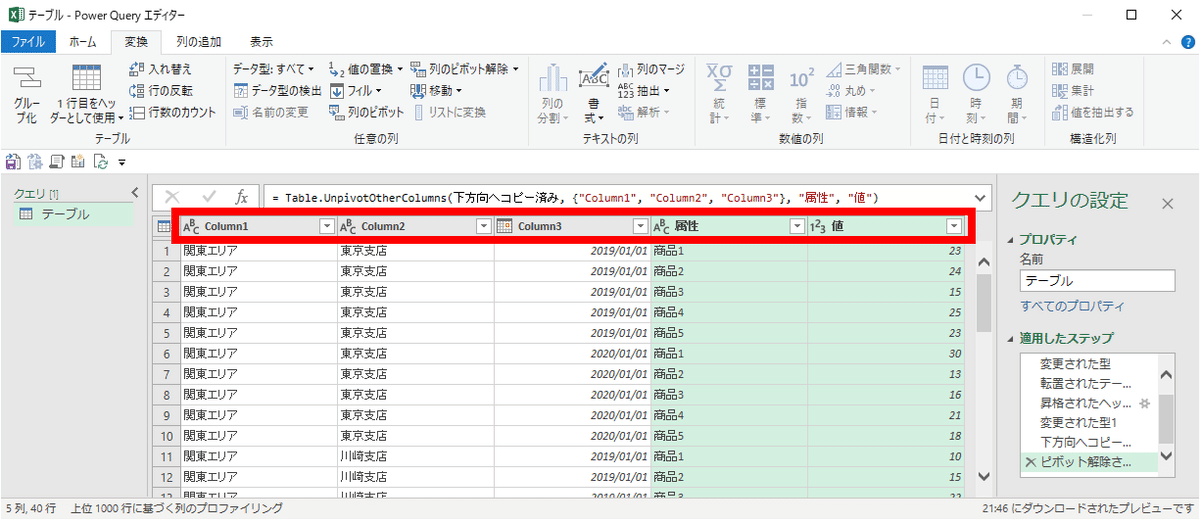Click the 集計 (Aggregate) command
This screenshot has width=1200, height=520.
[x=1072, y=91]
